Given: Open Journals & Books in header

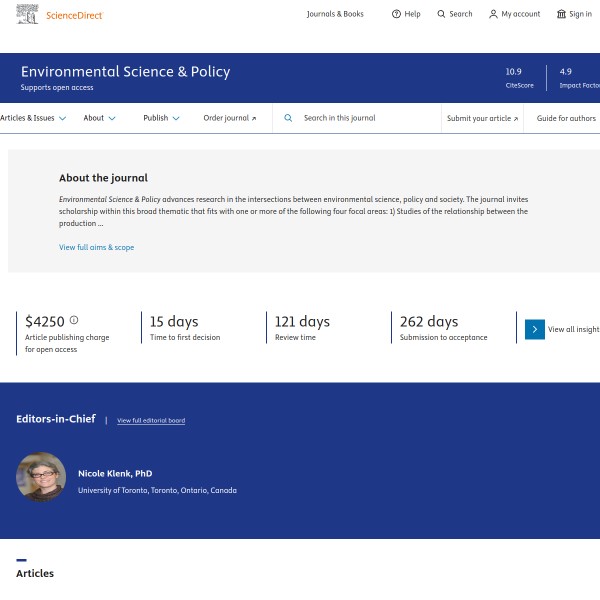Looking at the screenshot, I should (x=335, y=14).
